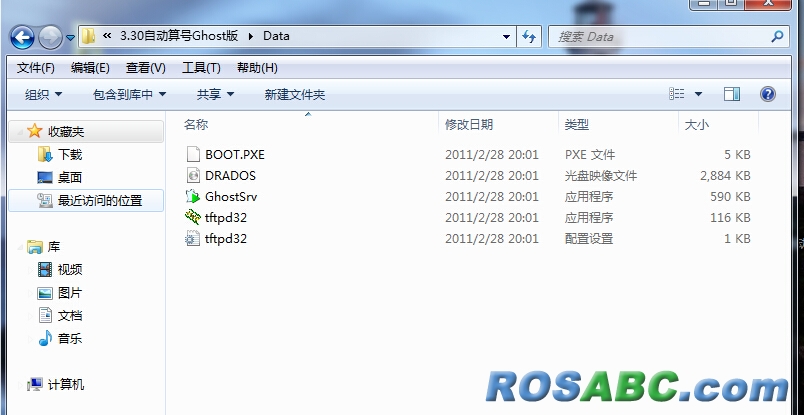Image resolution: width=804 pixels, height=415 pixels.
Task: Select the DRADOS file name
Action: (x=230, y=175)
